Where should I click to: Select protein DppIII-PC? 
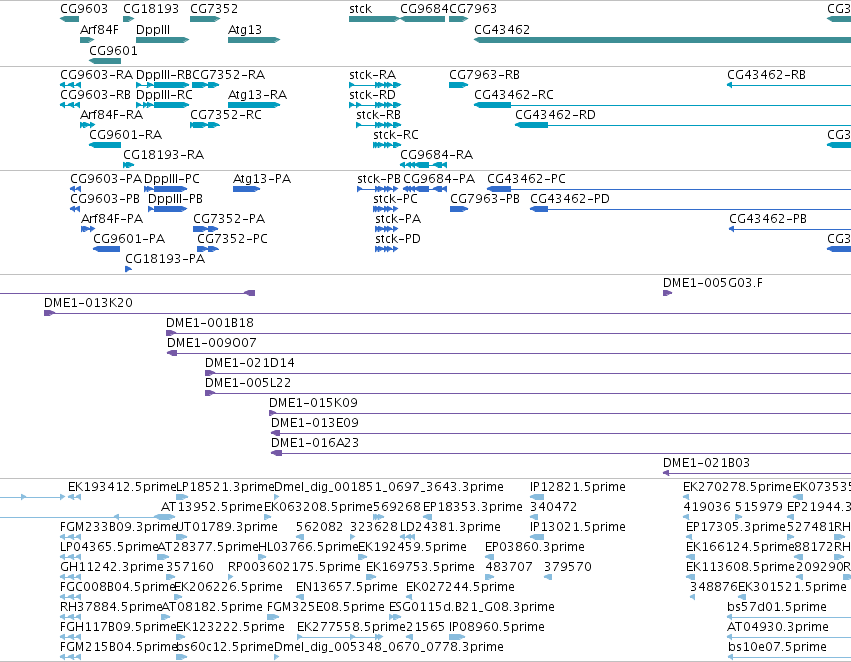(x=166, y=189)
